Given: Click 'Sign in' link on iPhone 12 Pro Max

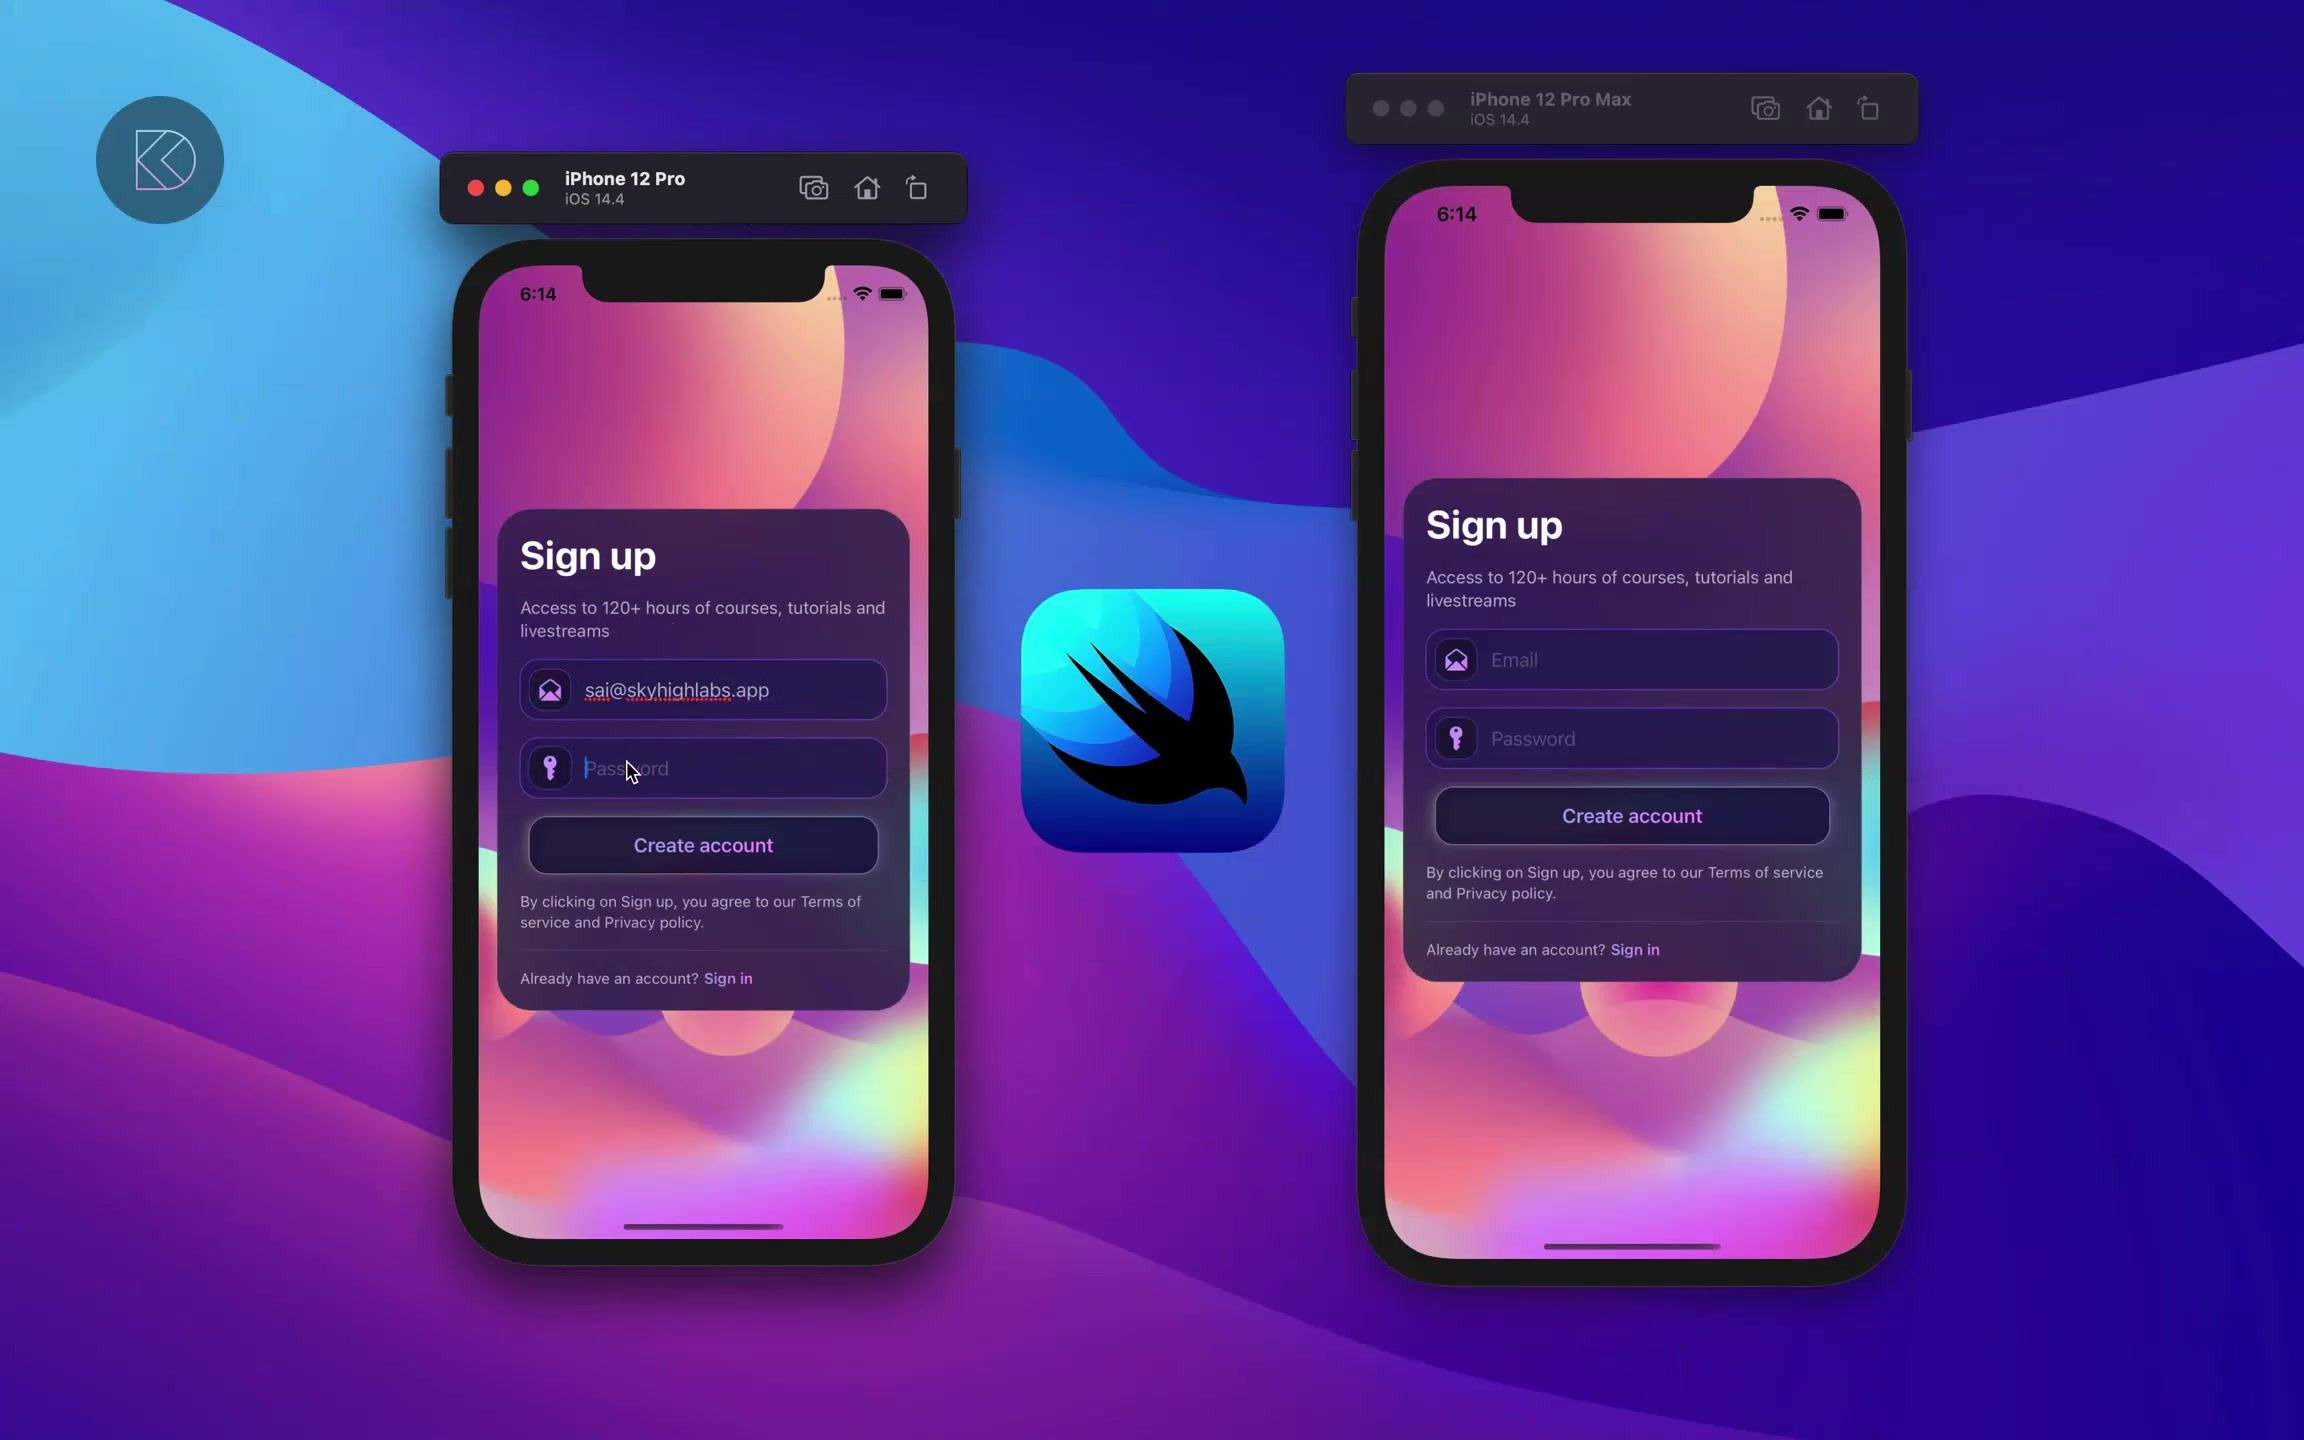Looking at the screenshot, I should click(x=1634, y=949).
